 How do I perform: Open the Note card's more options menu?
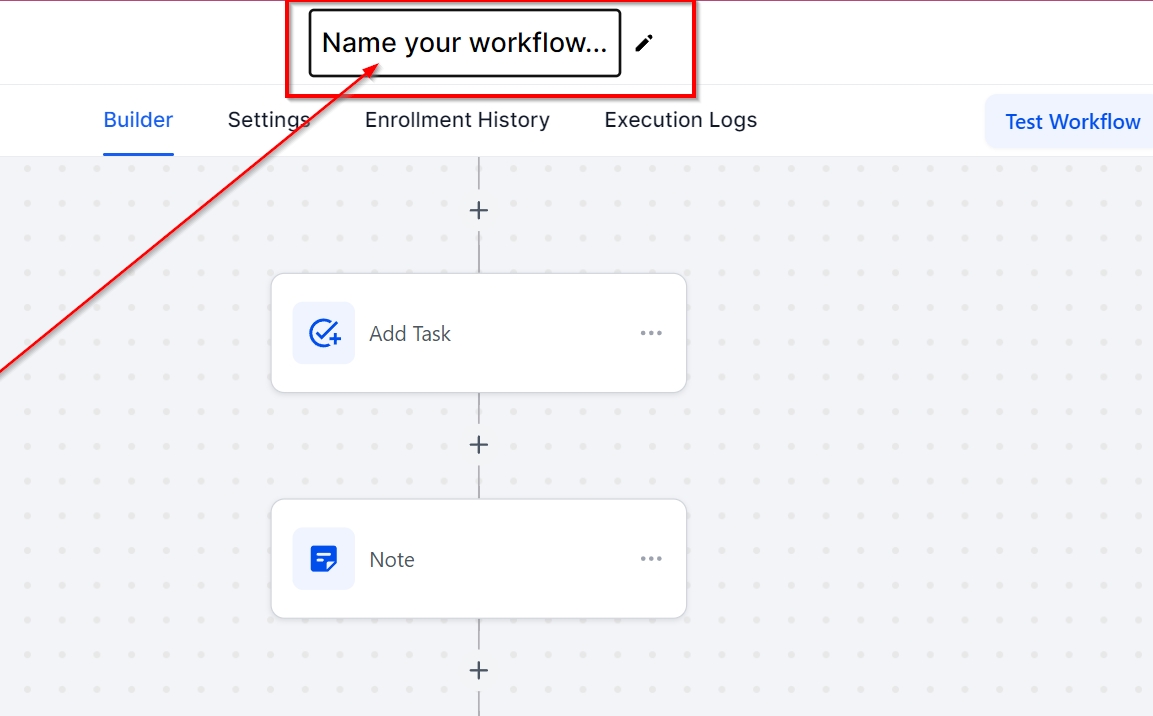coord(651,559)
